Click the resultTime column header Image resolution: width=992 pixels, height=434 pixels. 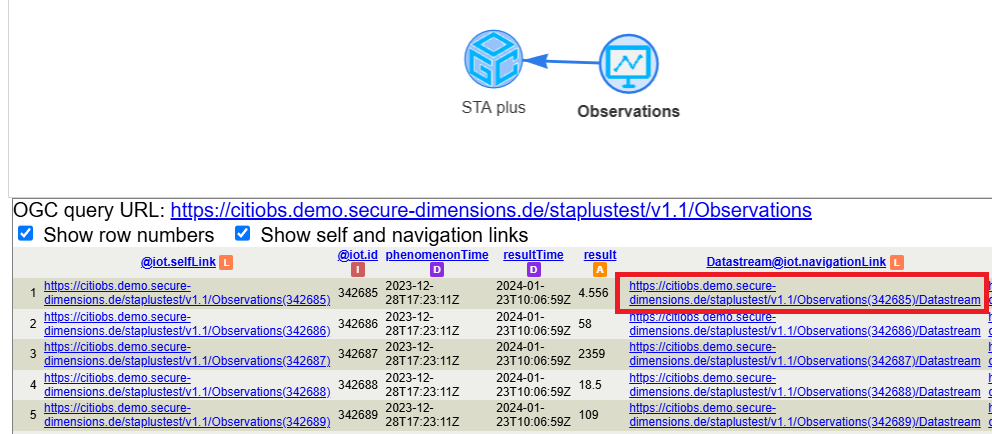pos(533,255)
